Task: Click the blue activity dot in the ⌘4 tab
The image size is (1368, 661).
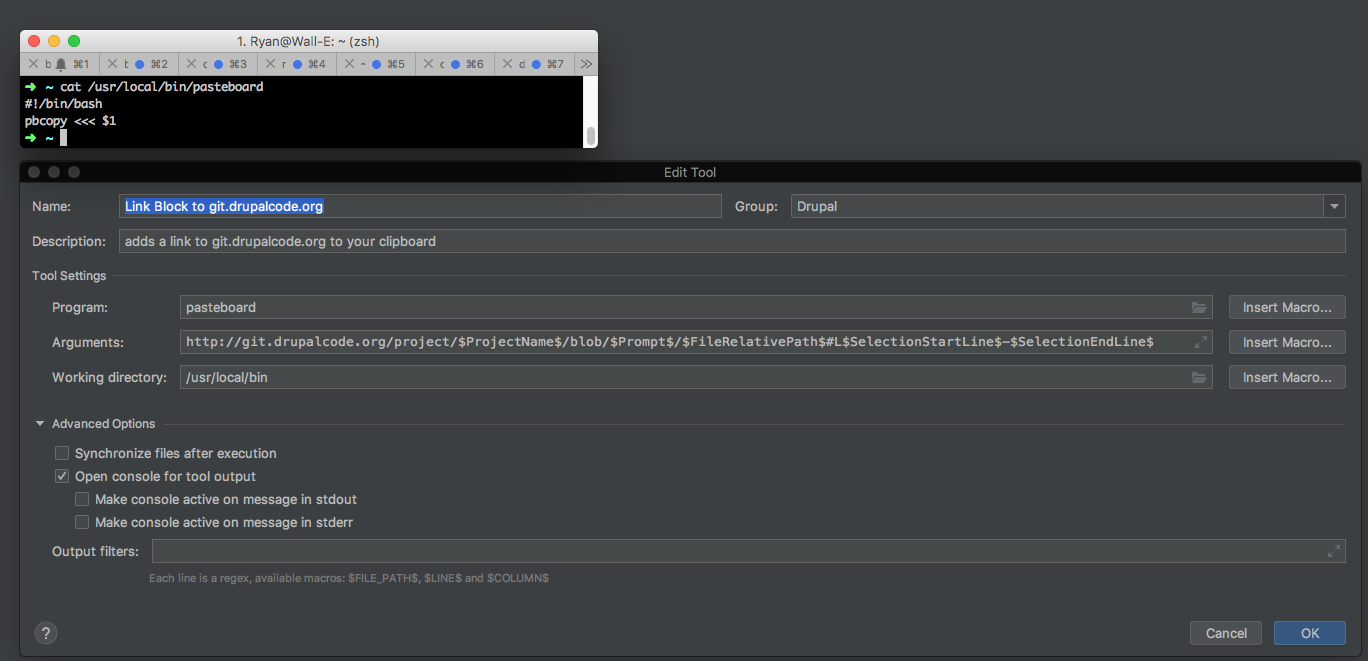Action: pos(298,64)
